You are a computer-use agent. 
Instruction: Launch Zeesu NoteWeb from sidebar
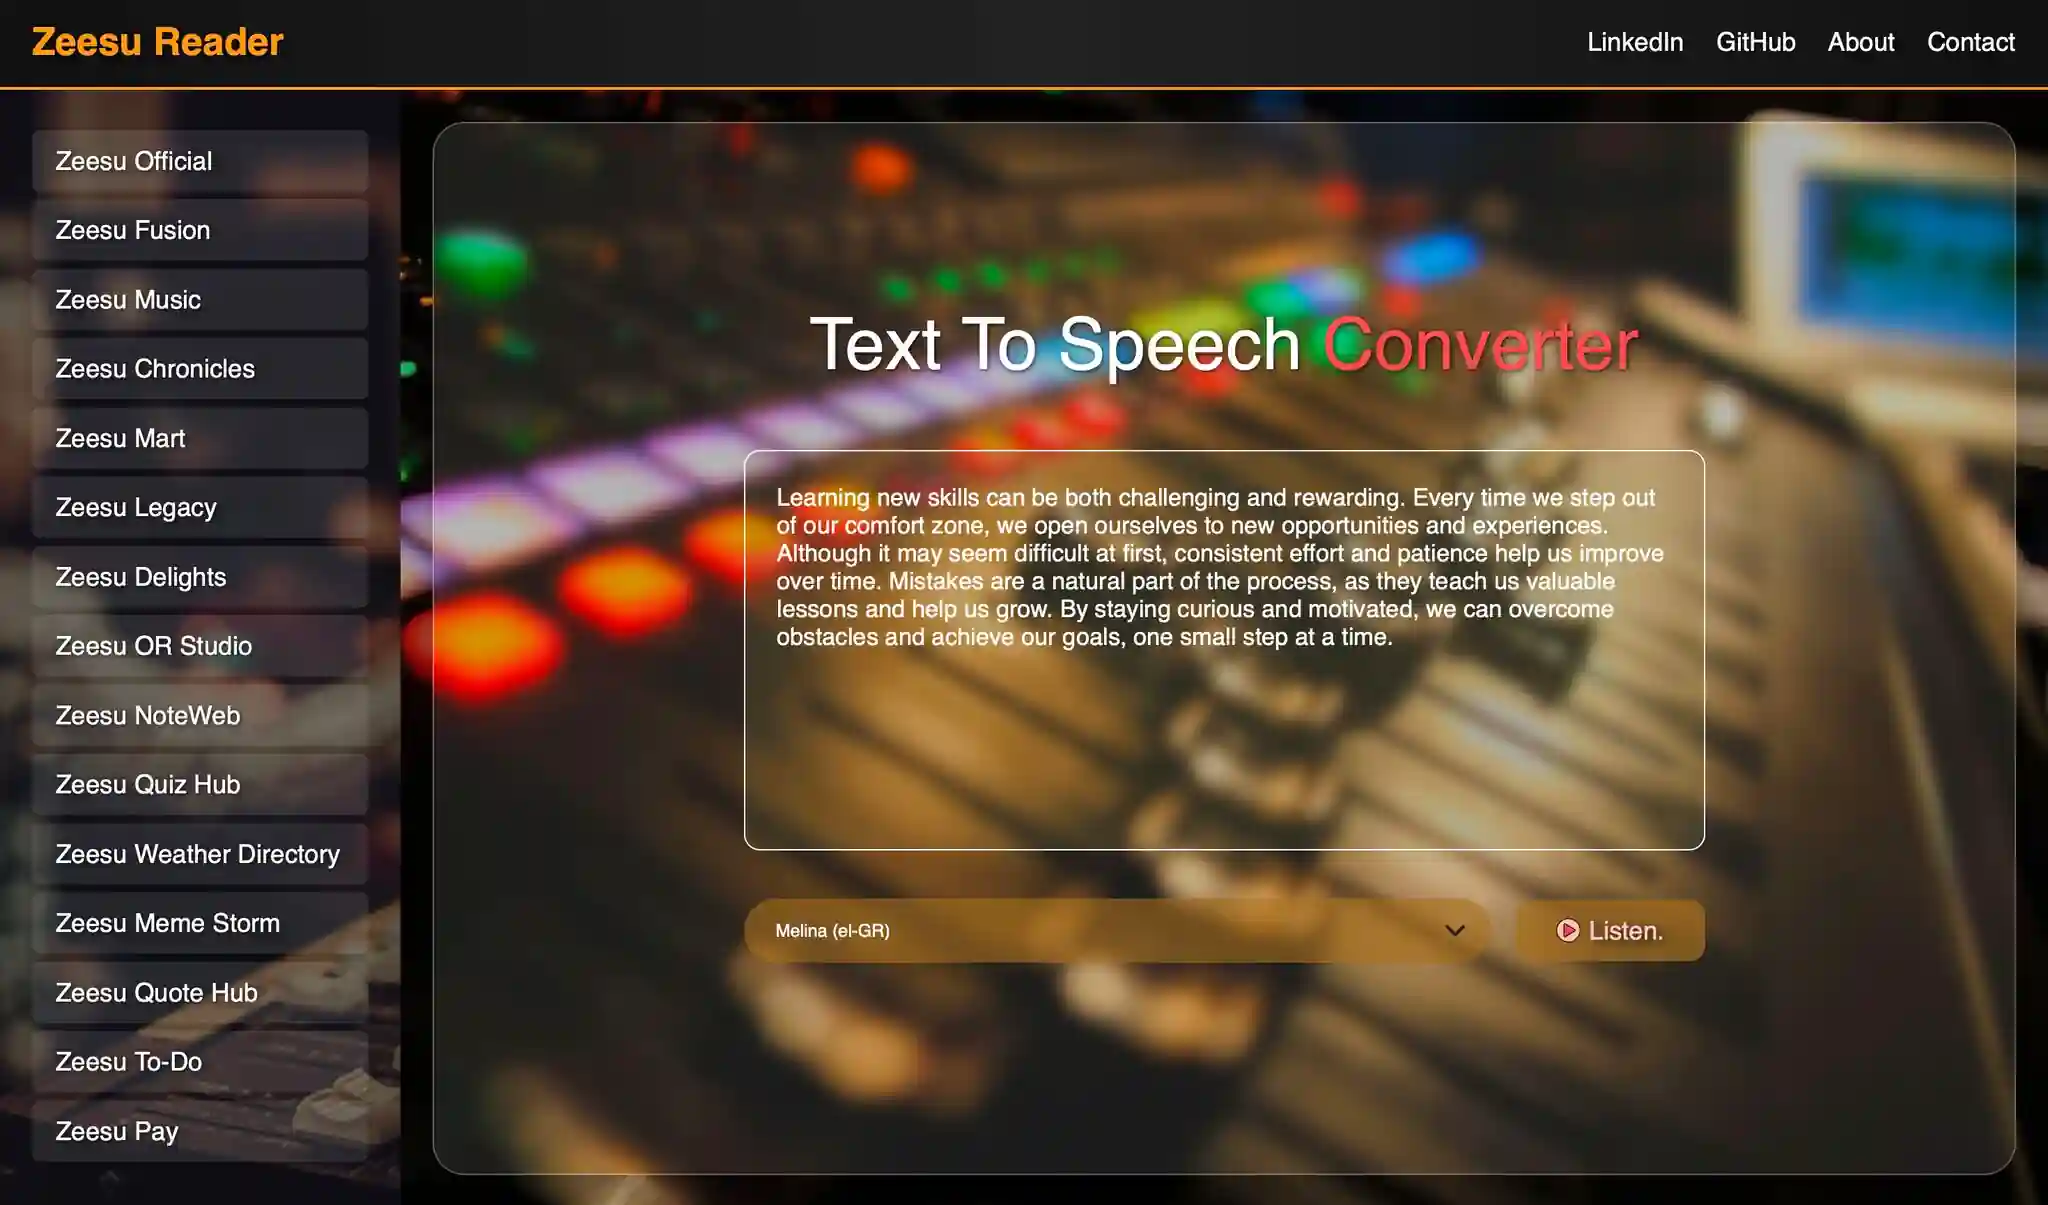point(200,716)
